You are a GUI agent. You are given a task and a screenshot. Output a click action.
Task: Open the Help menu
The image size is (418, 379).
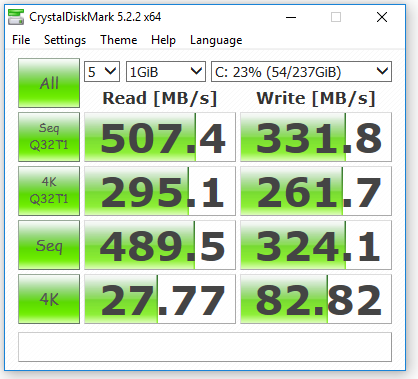163,40
